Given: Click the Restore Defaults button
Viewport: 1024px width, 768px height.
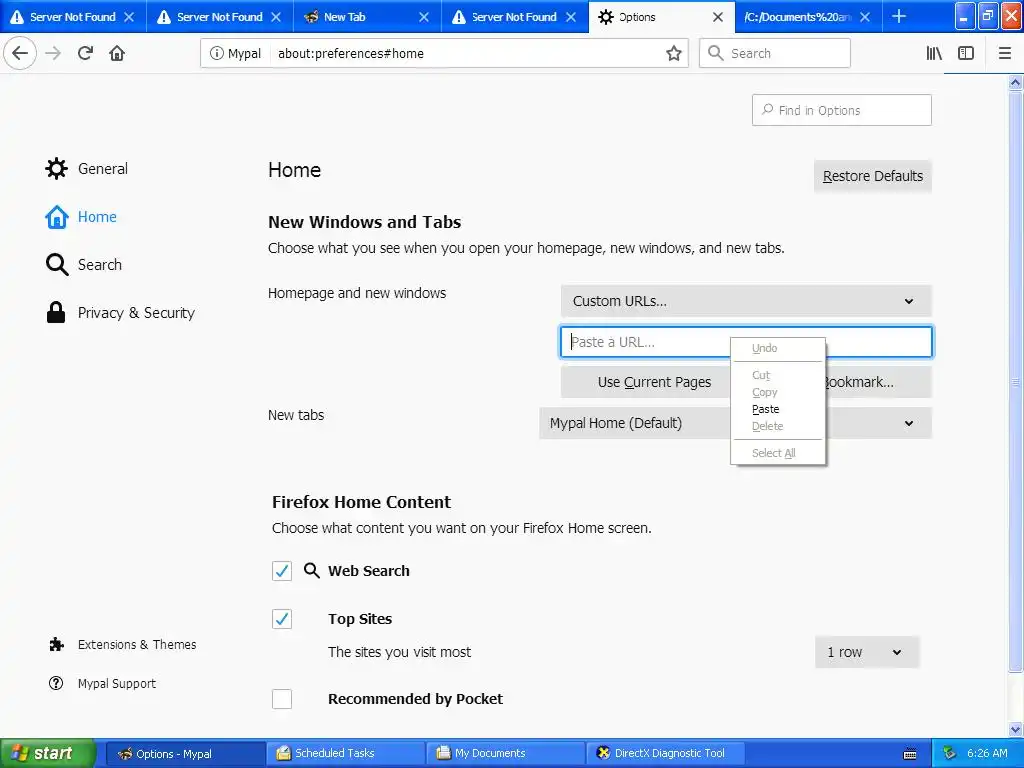Looking at the screenshot, I should pyautogui.click(x=872, y=176).
